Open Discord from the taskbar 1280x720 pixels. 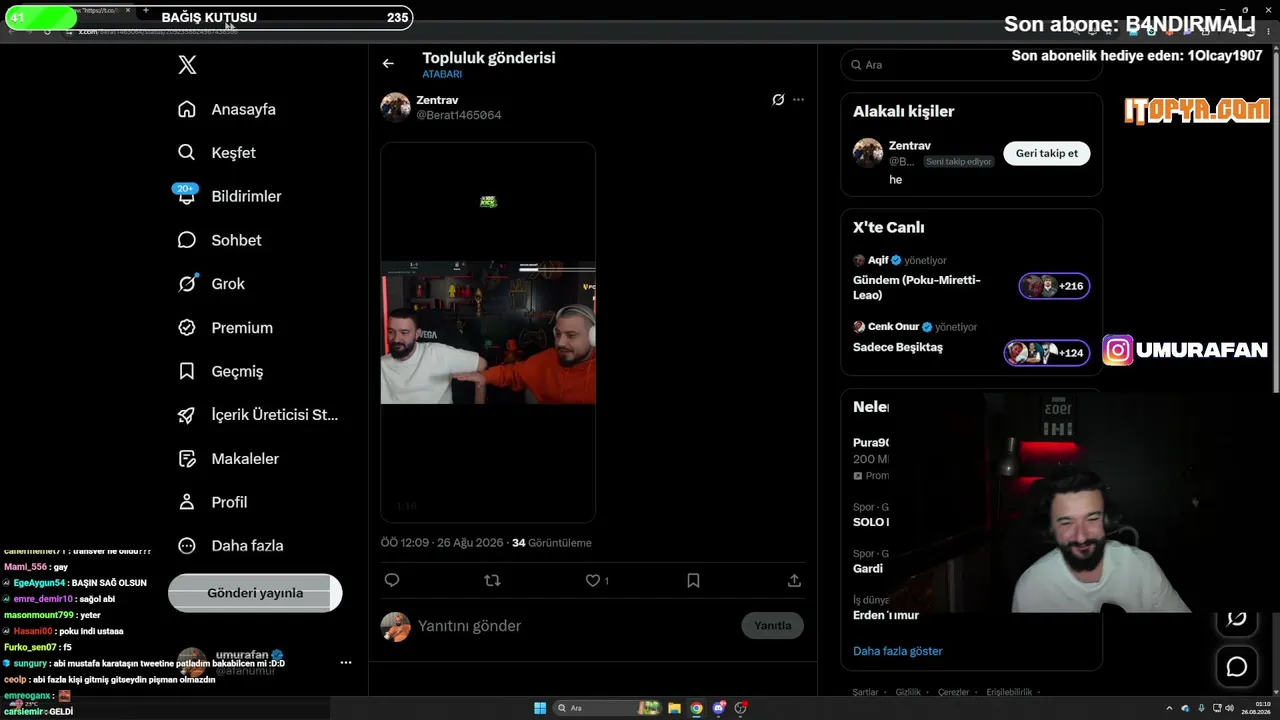click(x=718, y=708)
